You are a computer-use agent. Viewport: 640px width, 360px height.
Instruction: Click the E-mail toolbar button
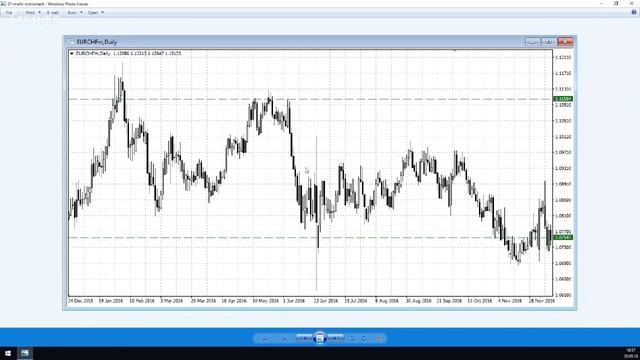[53, 13]
